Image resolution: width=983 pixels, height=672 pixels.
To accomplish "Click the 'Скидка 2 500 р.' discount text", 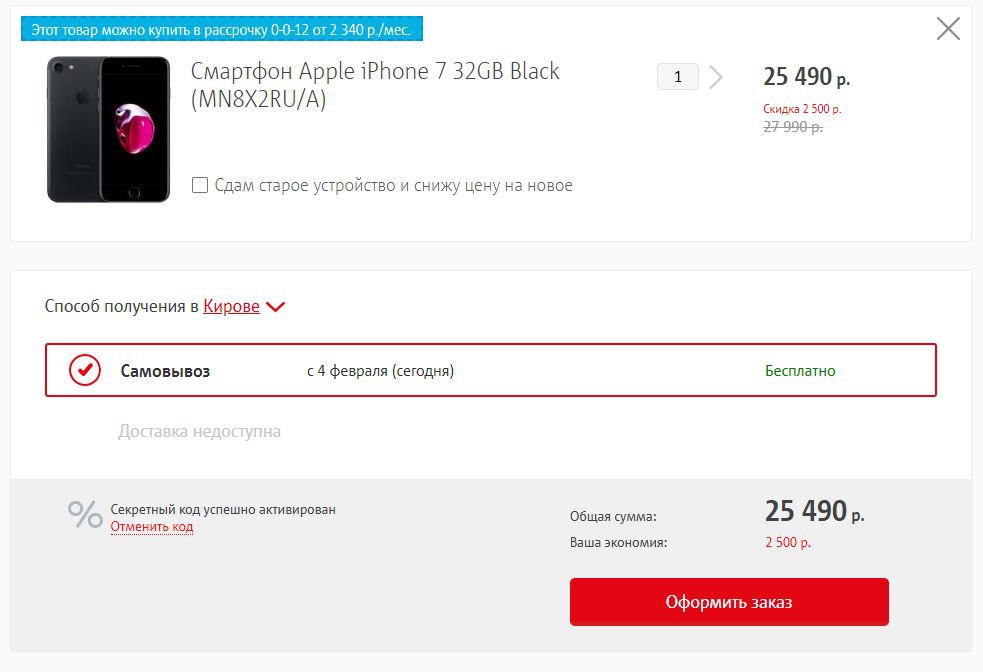I will click(802, 108).
